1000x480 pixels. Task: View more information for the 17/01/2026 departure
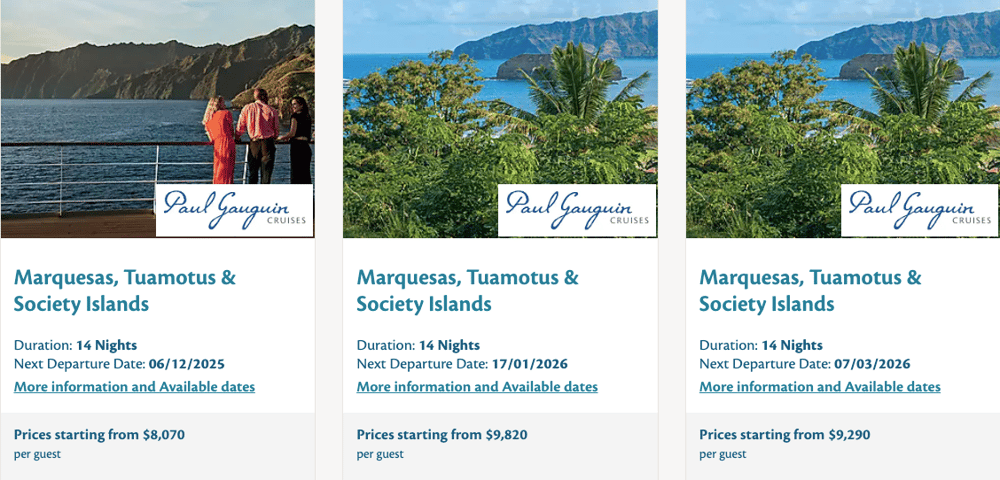(477, 387)
